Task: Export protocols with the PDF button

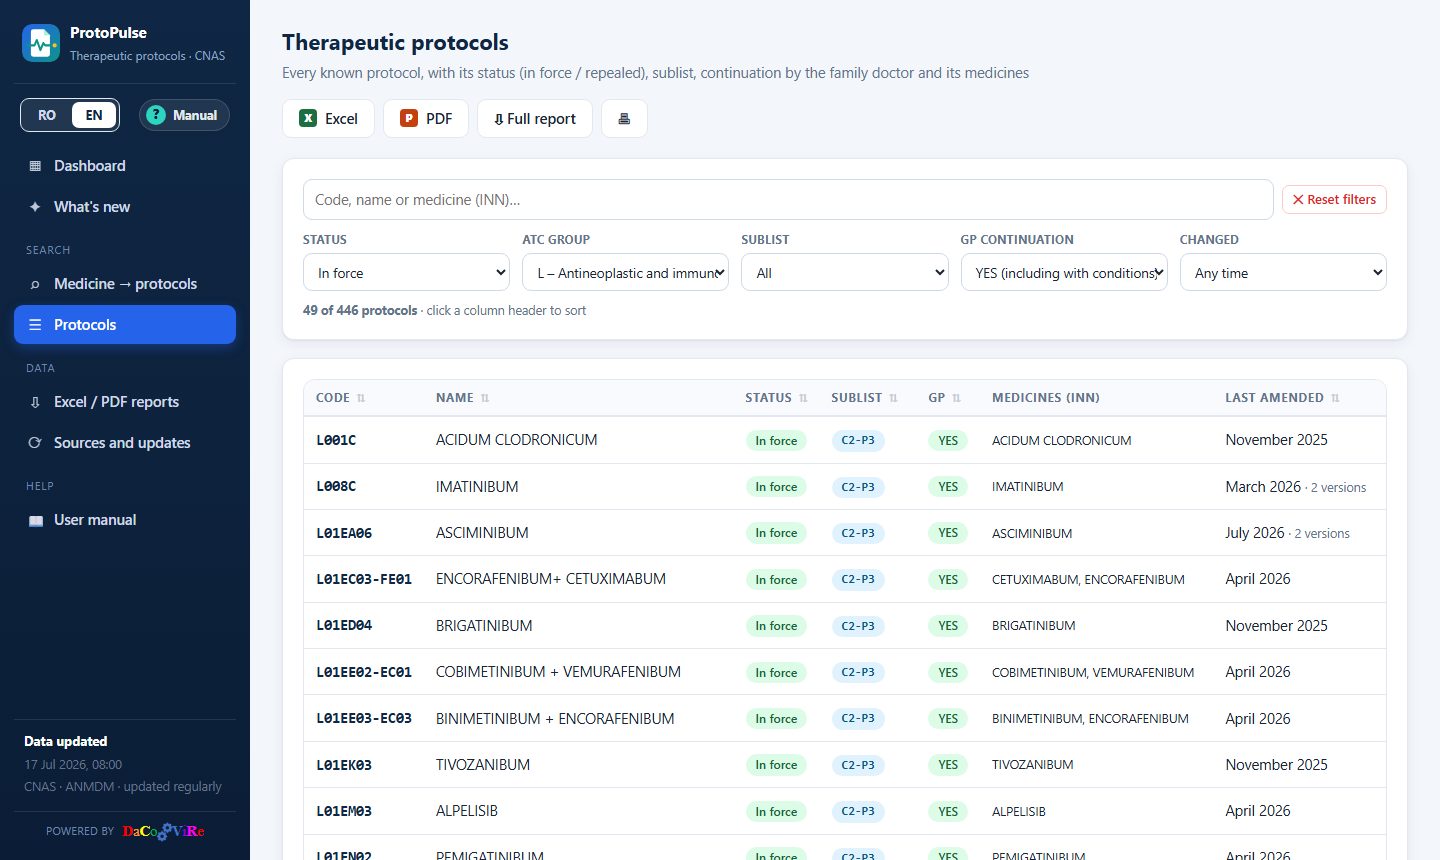Action: coord(426,118)
